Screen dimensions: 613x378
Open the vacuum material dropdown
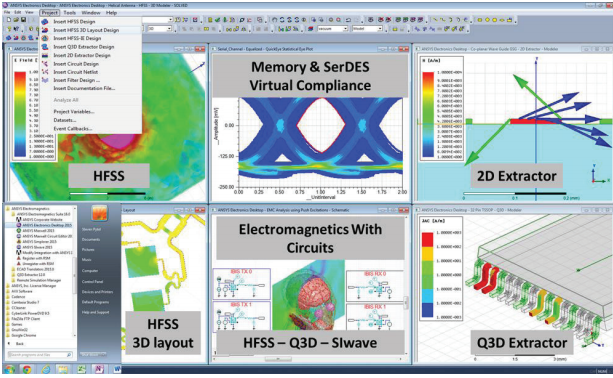[x=332, y=29]
